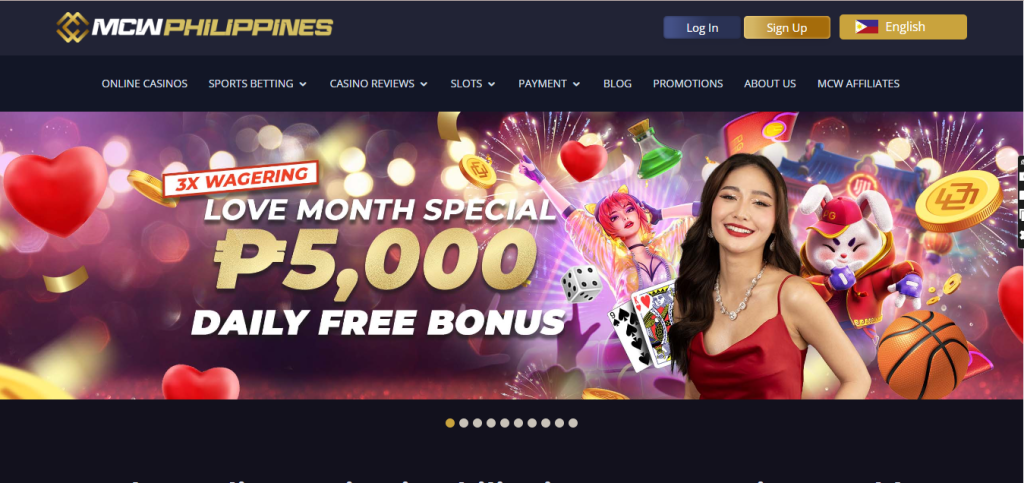Open the Slots dropdown menu
Image resolution: width=1024 pixels, height=483 pixels.
[x=473, y=84]
